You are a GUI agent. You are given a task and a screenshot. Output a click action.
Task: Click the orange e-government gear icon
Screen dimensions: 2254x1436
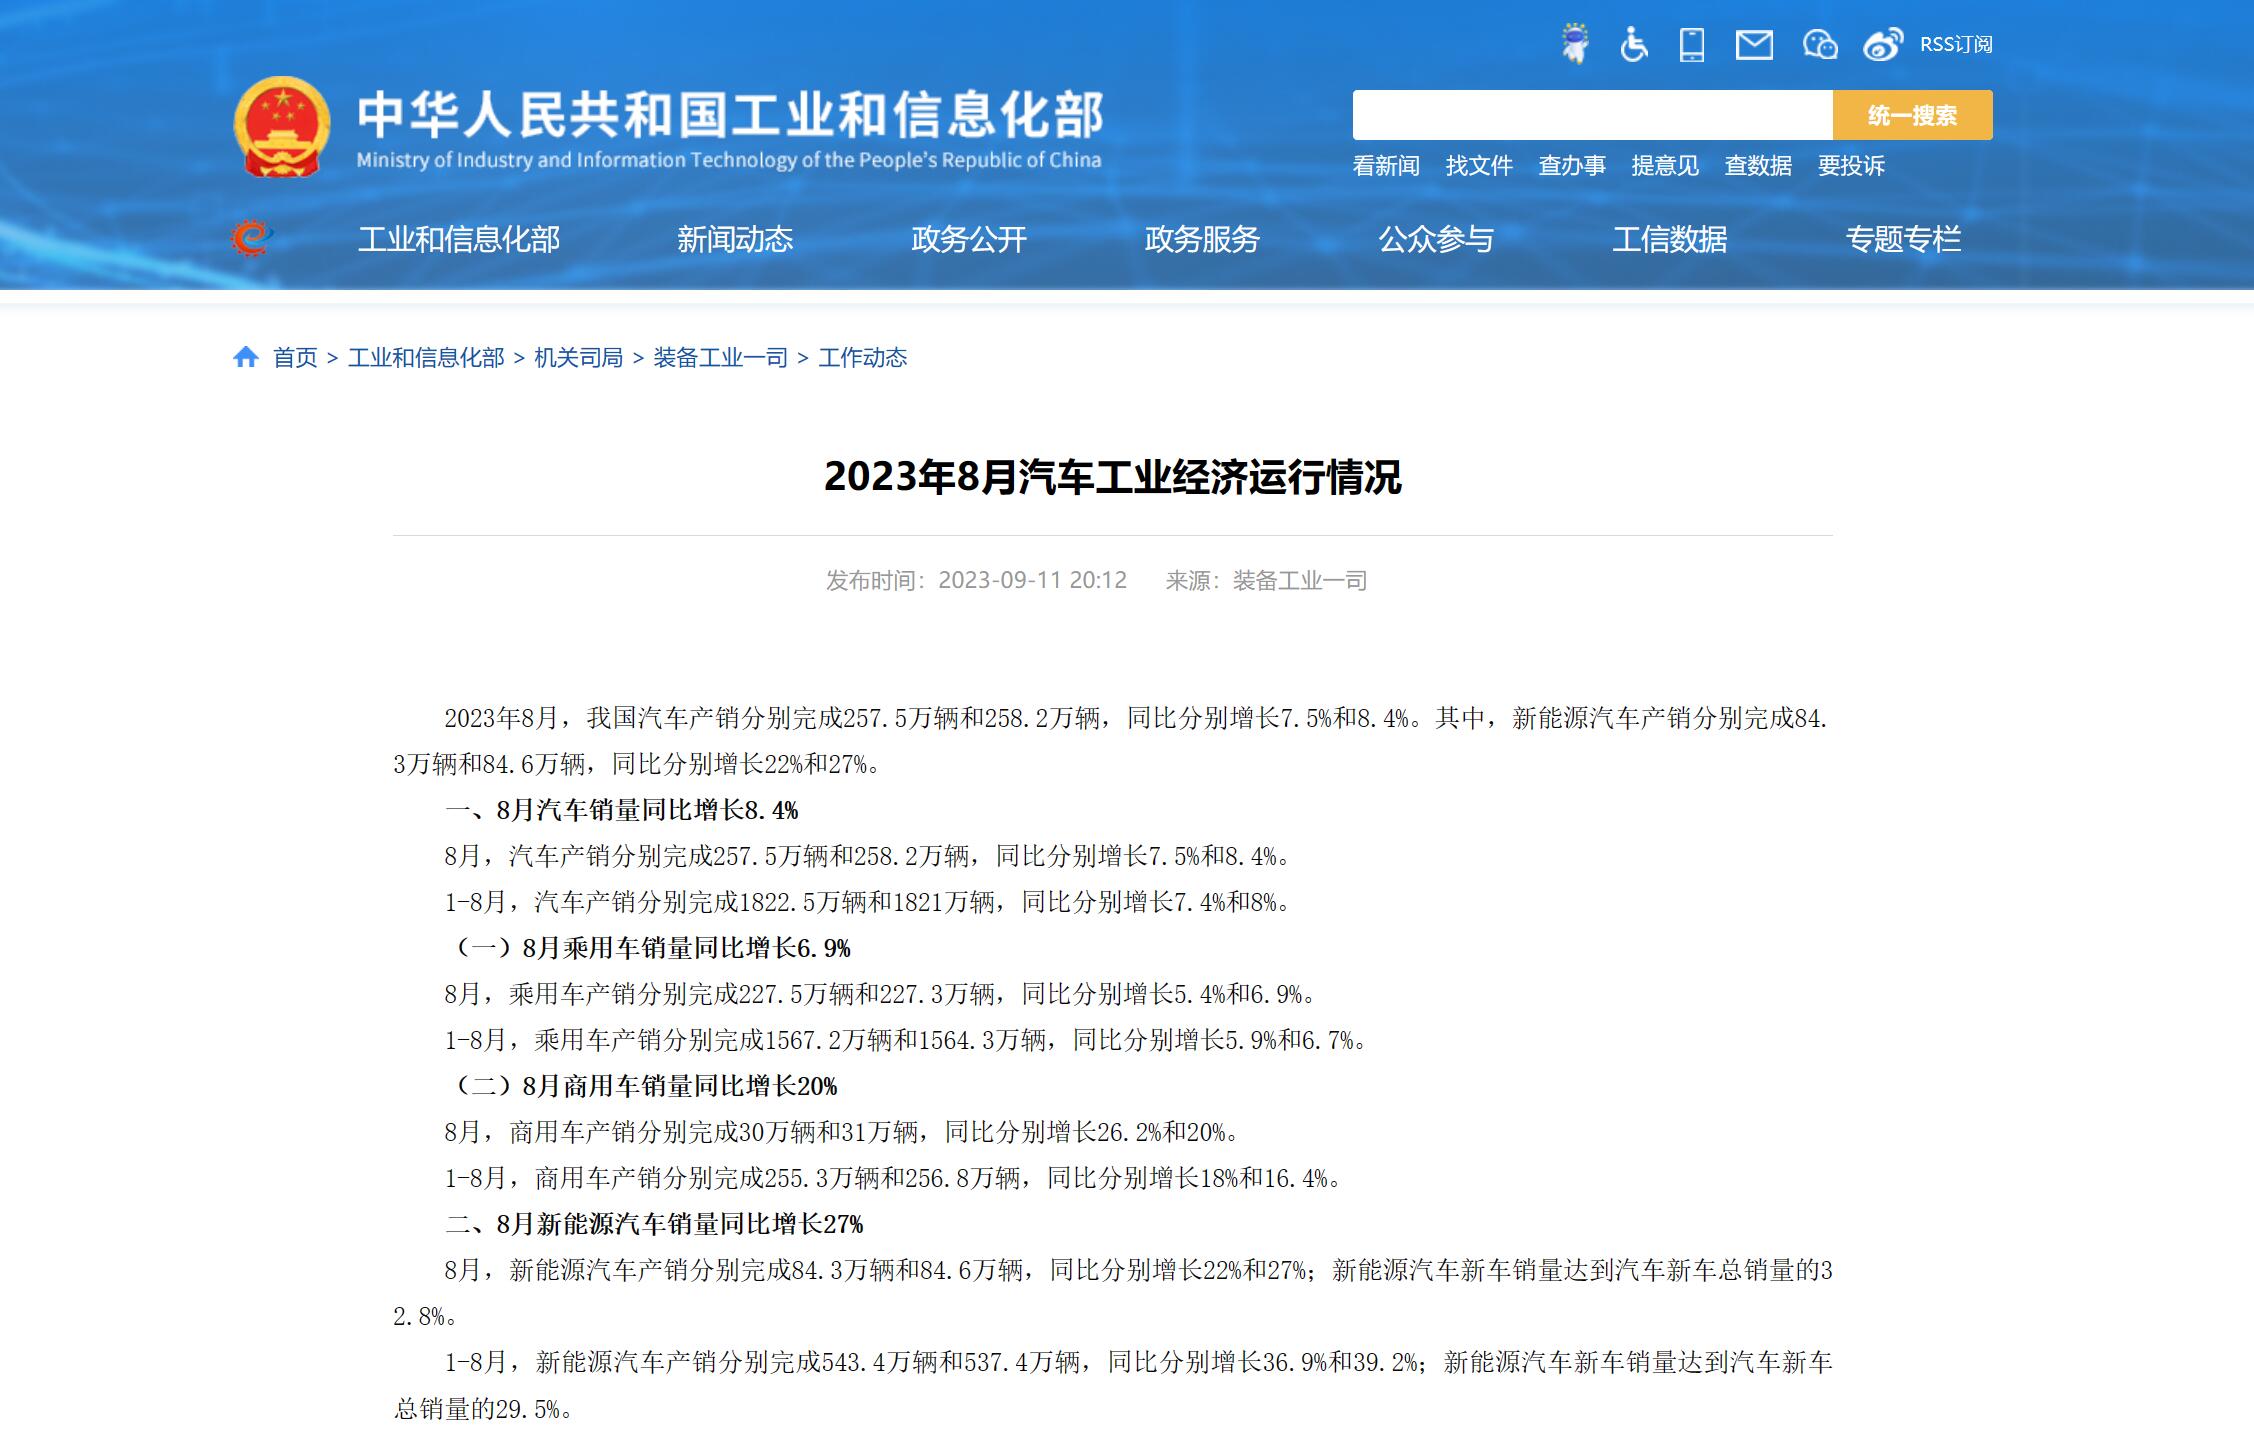[251, 238]
